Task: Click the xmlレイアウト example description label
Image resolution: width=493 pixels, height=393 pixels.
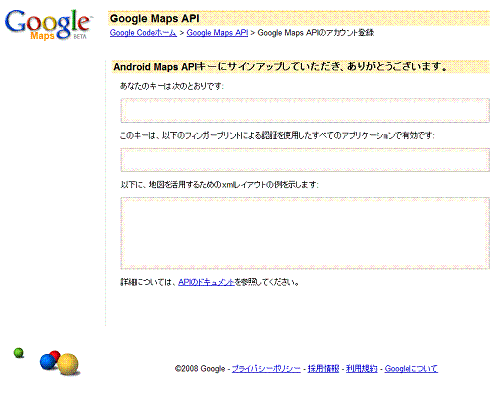Action: [219, 184]
